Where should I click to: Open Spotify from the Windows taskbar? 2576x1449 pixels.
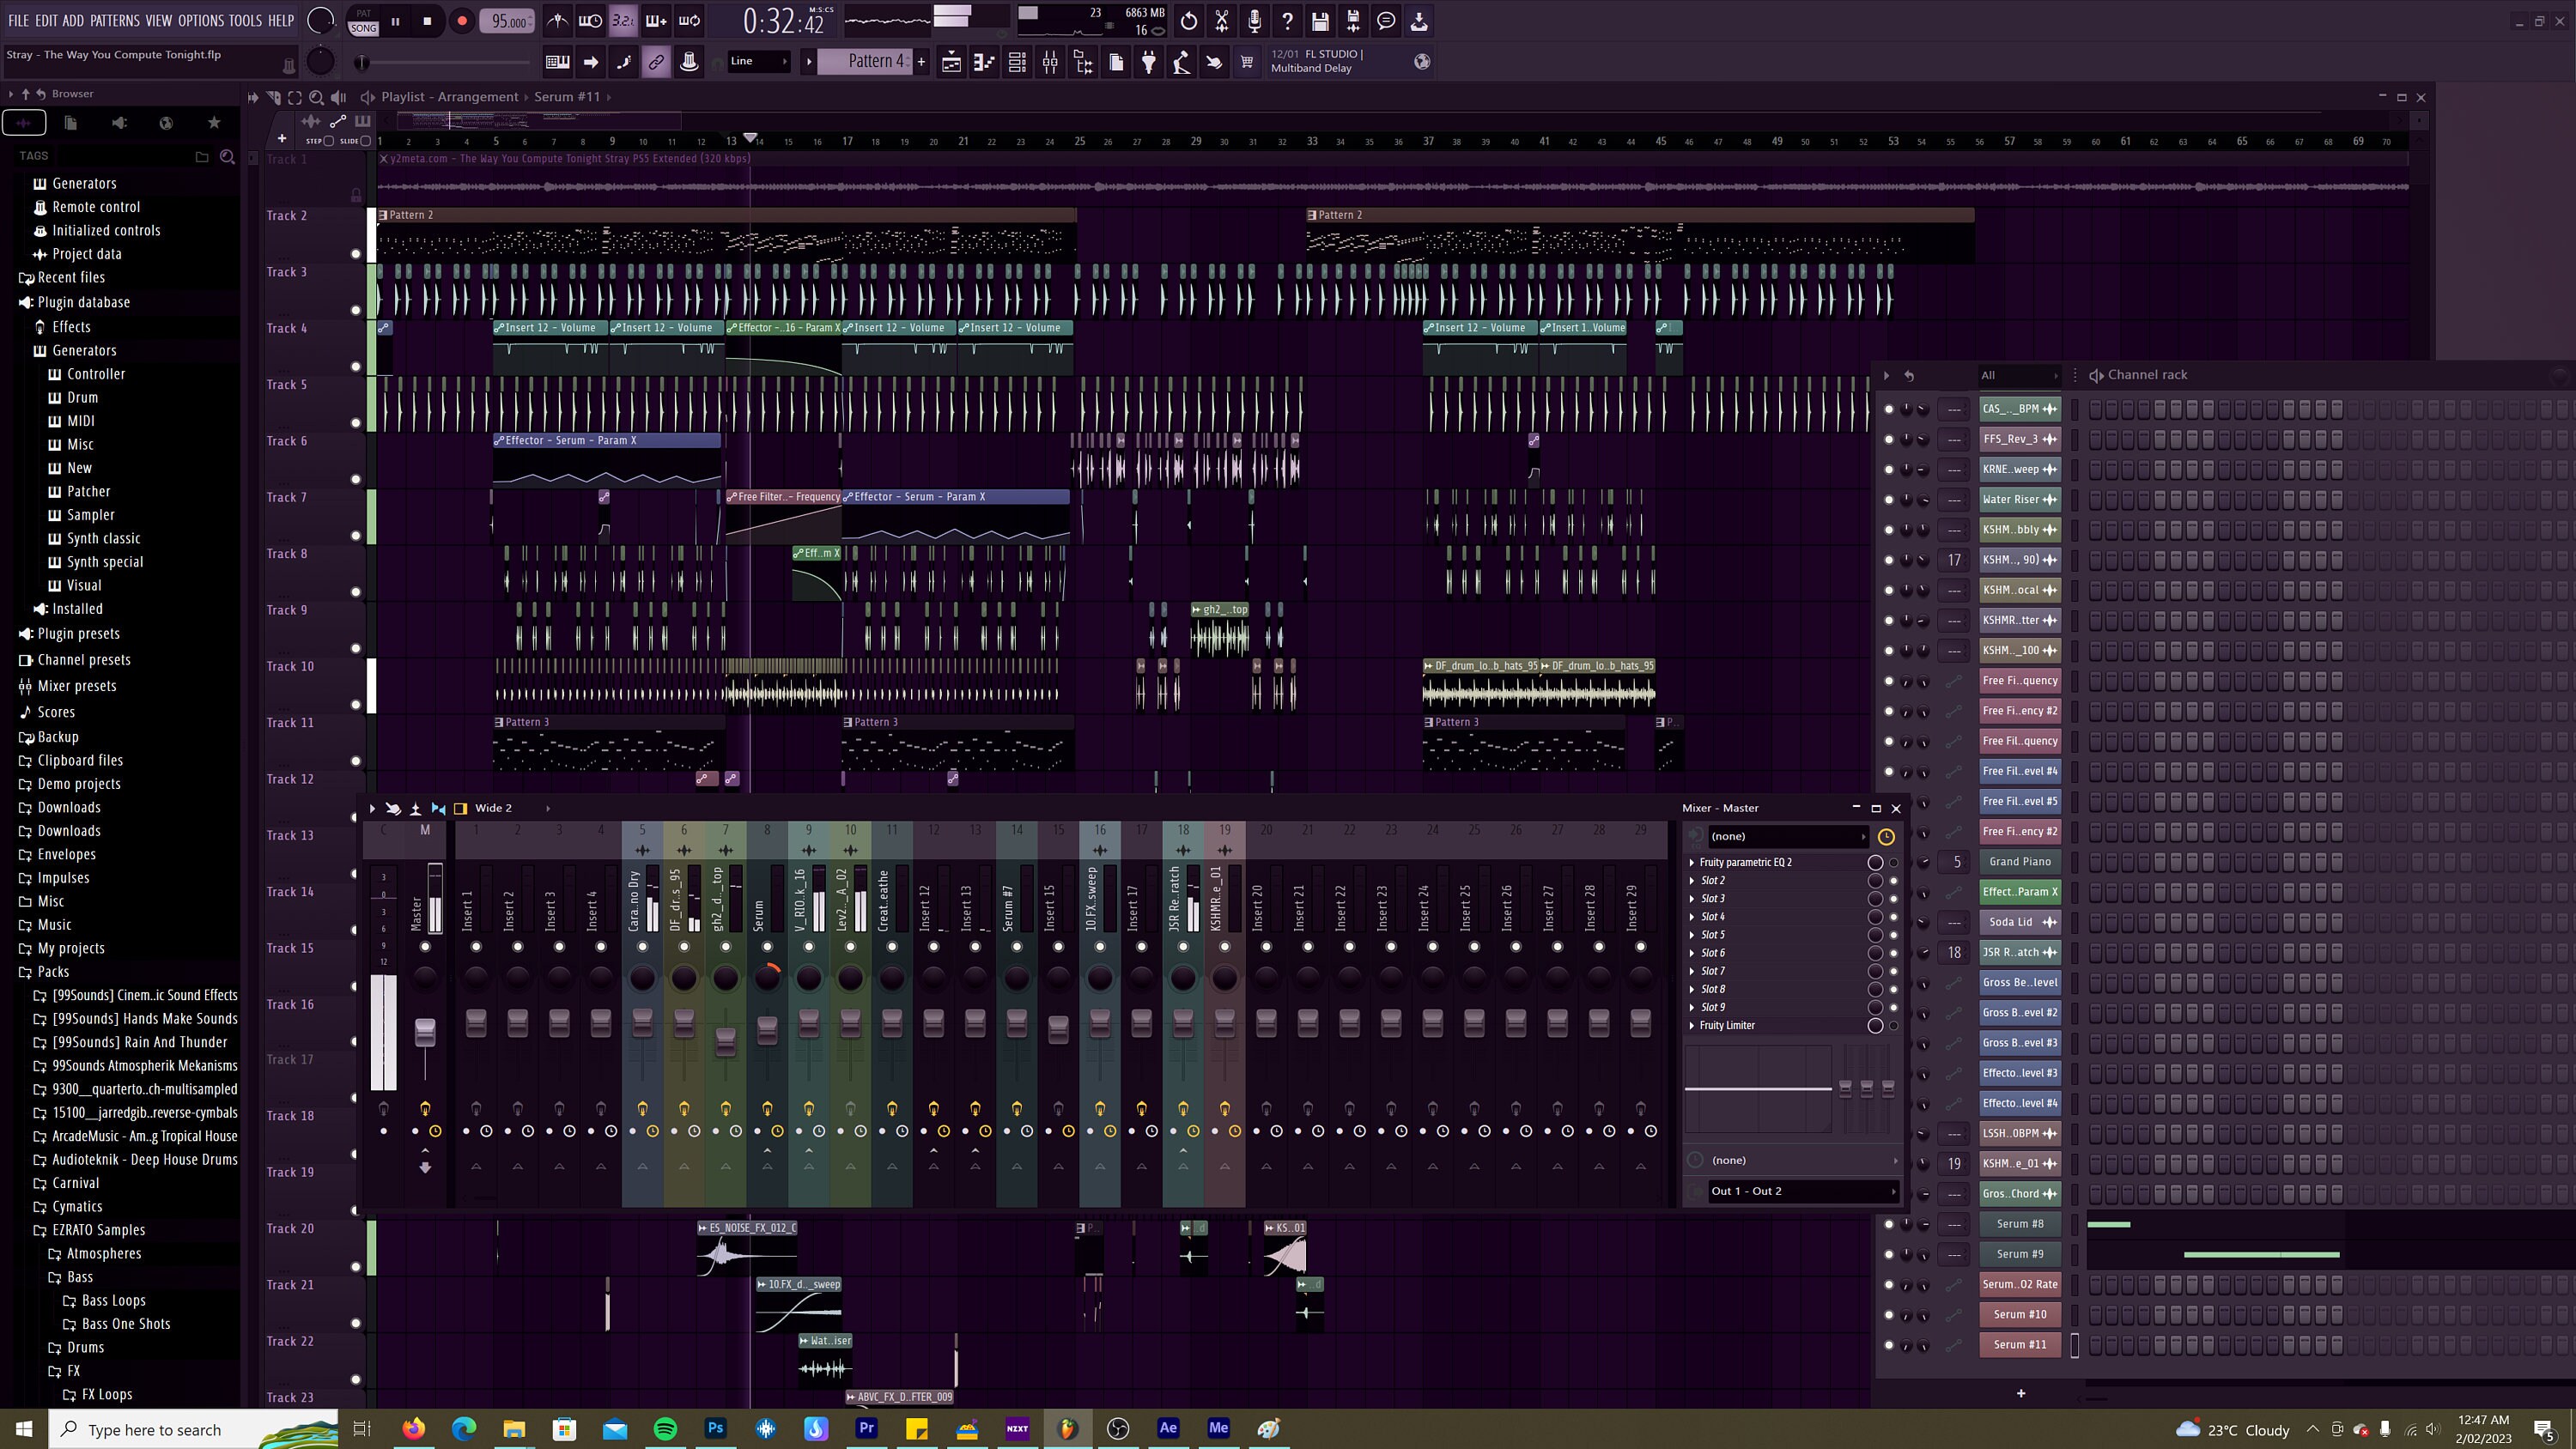[x=665, y=1428]
